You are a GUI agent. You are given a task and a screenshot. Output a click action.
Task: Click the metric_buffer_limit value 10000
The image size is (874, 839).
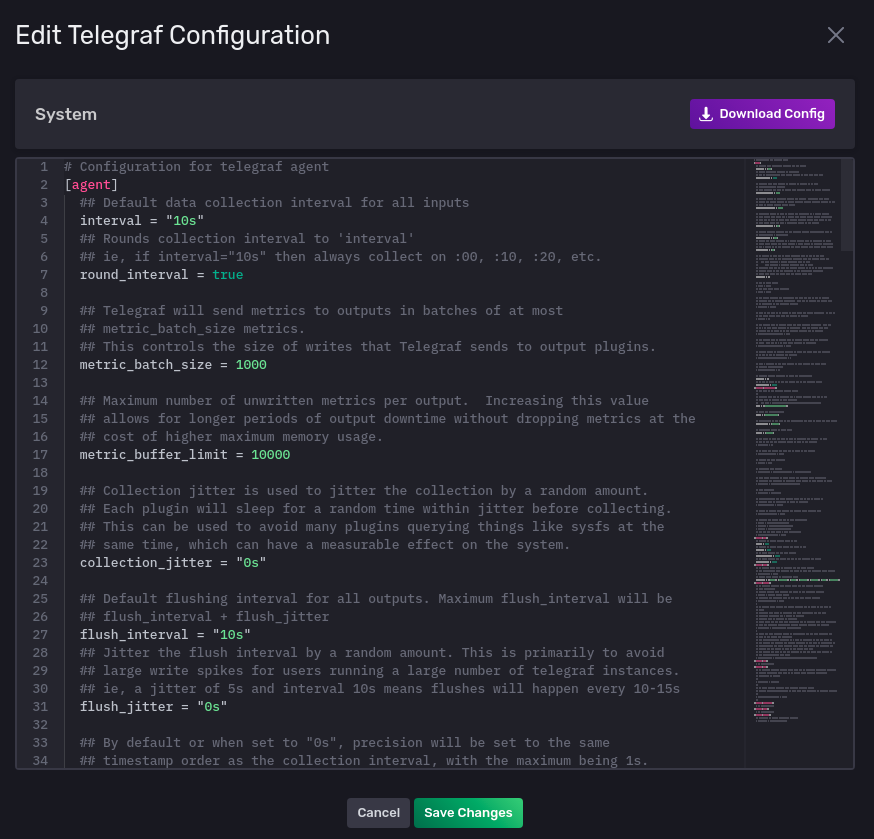[270, 455]
